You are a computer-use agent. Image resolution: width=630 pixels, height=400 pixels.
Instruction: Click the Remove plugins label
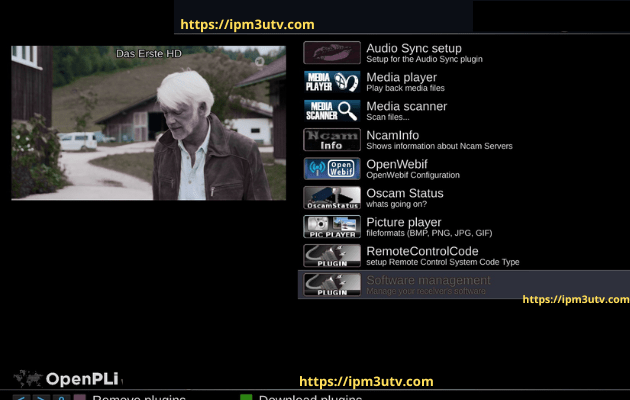tap(139, 397)
